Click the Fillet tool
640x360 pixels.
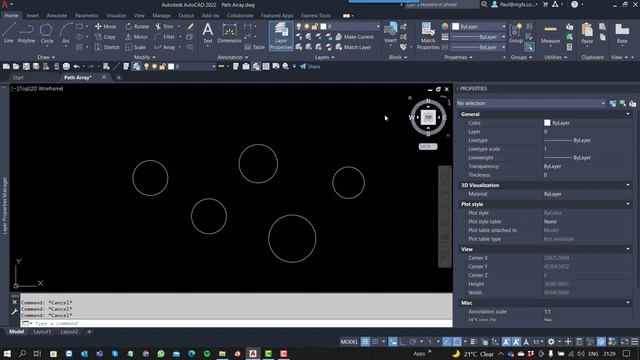pos(165,37)
